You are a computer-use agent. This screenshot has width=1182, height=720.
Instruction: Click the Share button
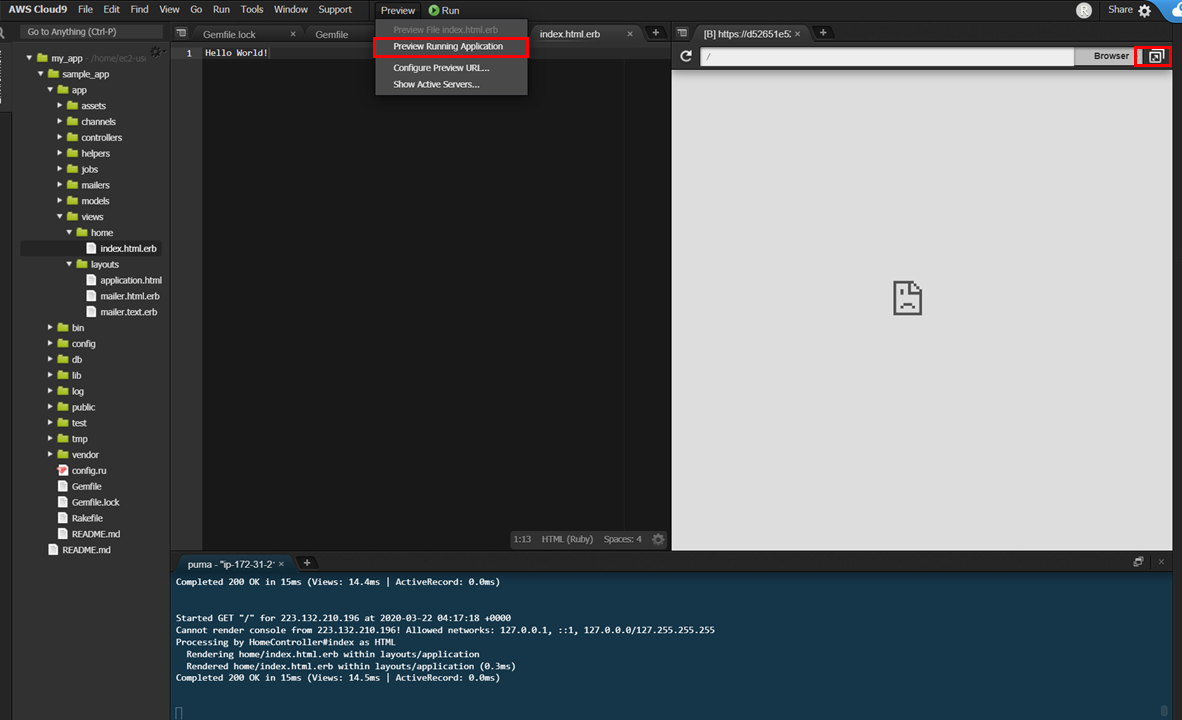coord(1120,10)
